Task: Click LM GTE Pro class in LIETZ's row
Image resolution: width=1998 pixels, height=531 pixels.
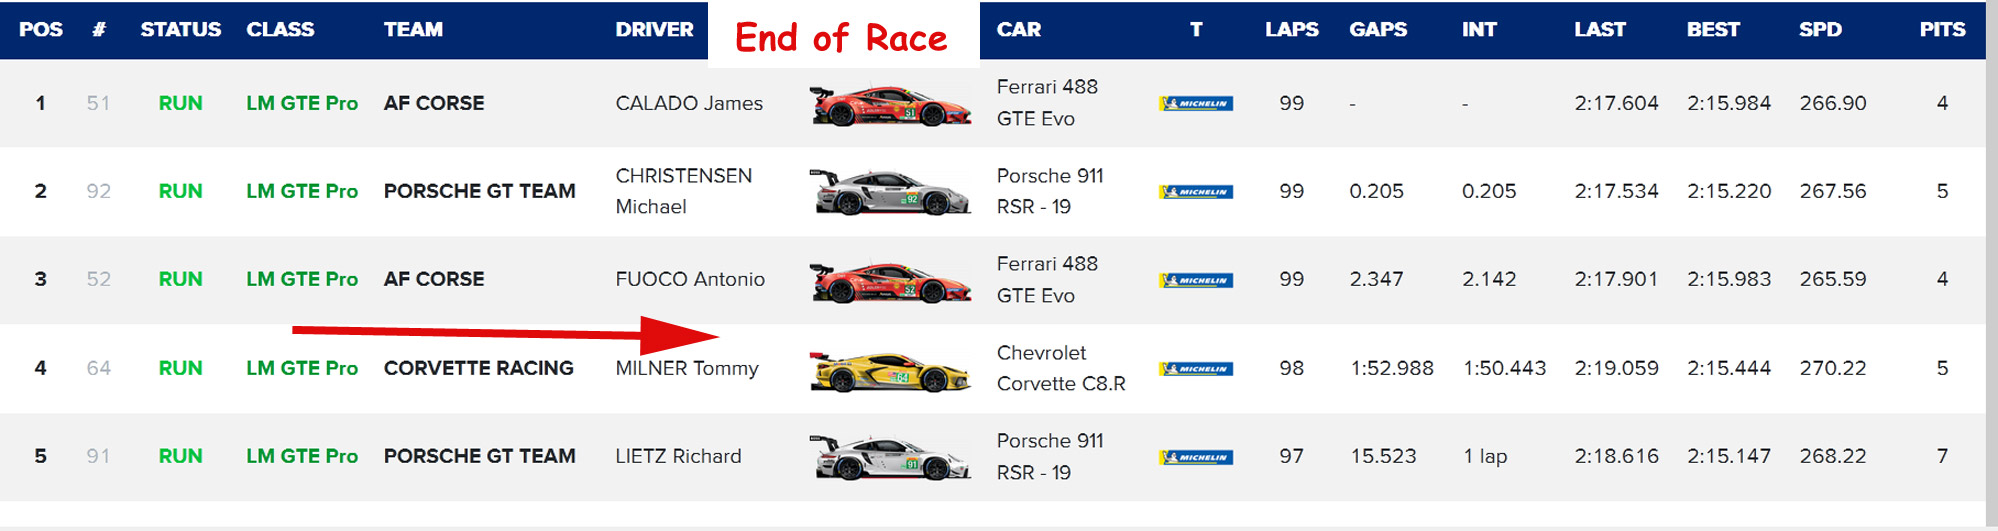Action: pos(302,456)
